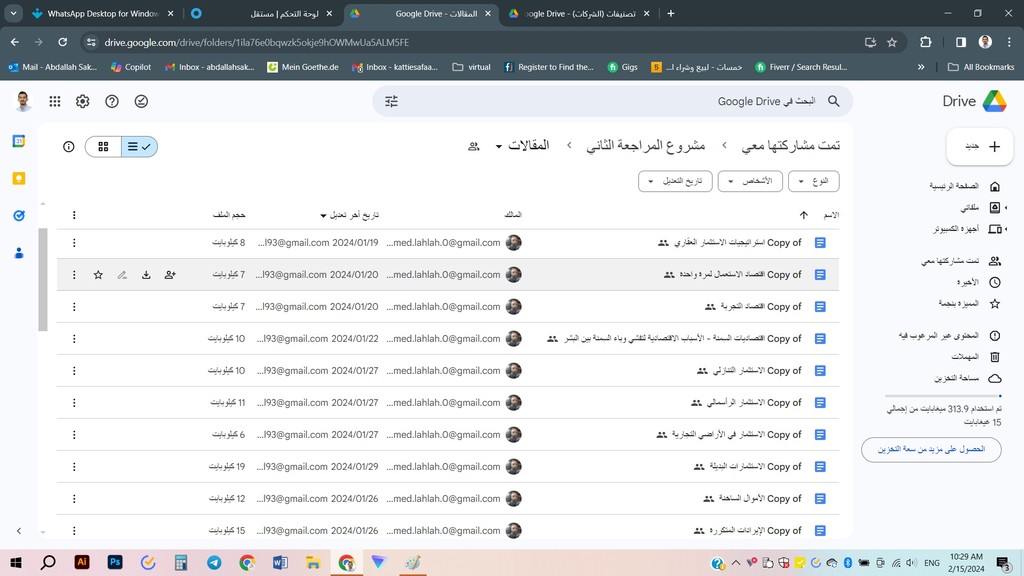Open Google apps grid launcher
The height and width of the screenshot is (576, 1024).
tap(55, 101)
